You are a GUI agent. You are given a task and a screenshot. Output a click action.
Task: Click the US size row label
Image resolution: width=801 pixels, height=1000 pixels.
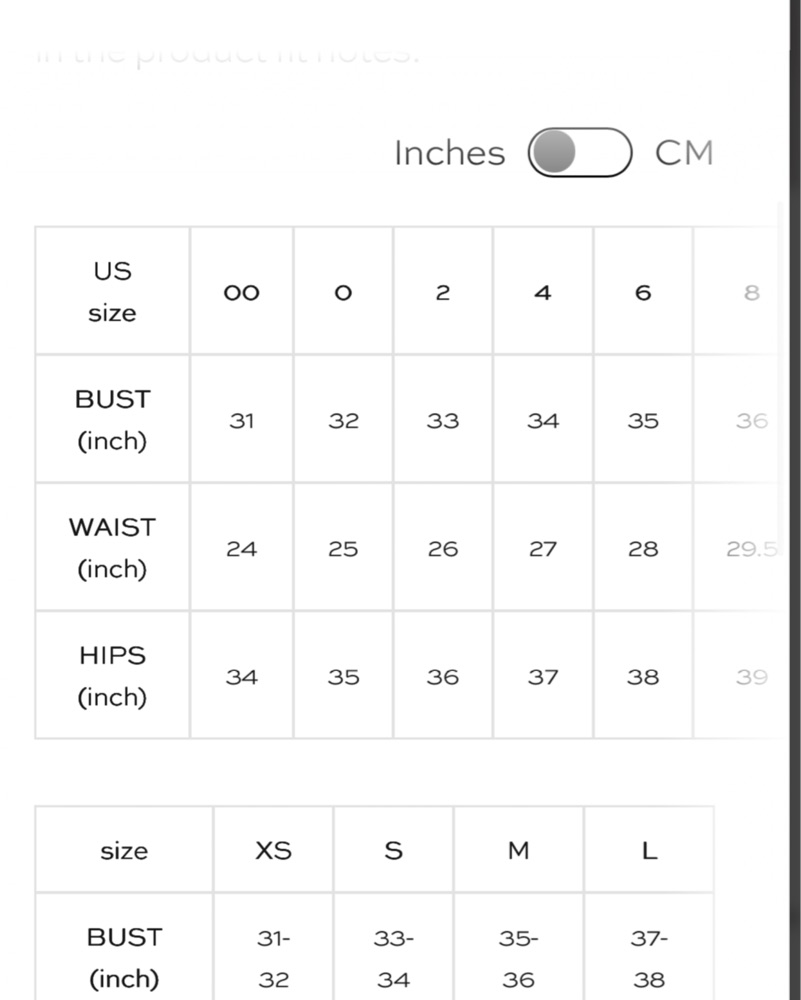(112, 292)
